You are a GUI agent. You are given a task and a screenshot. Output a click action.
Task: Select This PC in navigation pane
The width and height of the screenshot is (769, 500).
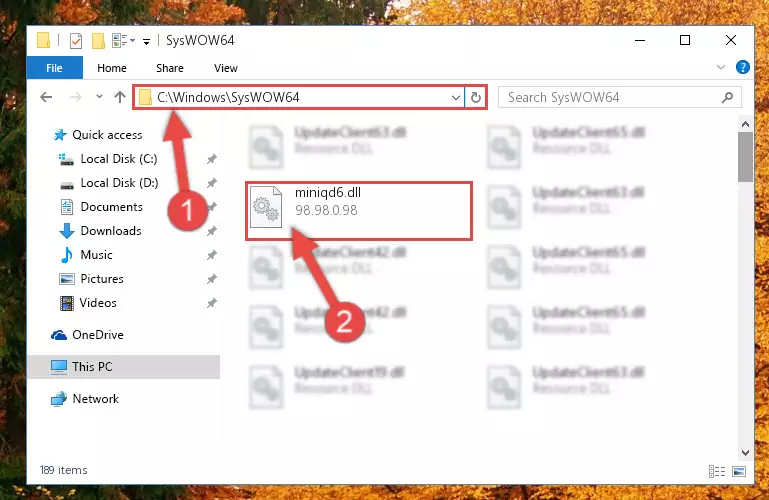[124, 367]
